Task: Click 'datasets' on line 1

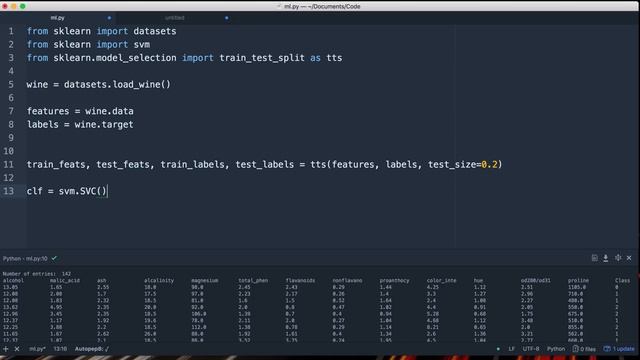Action: [155, 31]
